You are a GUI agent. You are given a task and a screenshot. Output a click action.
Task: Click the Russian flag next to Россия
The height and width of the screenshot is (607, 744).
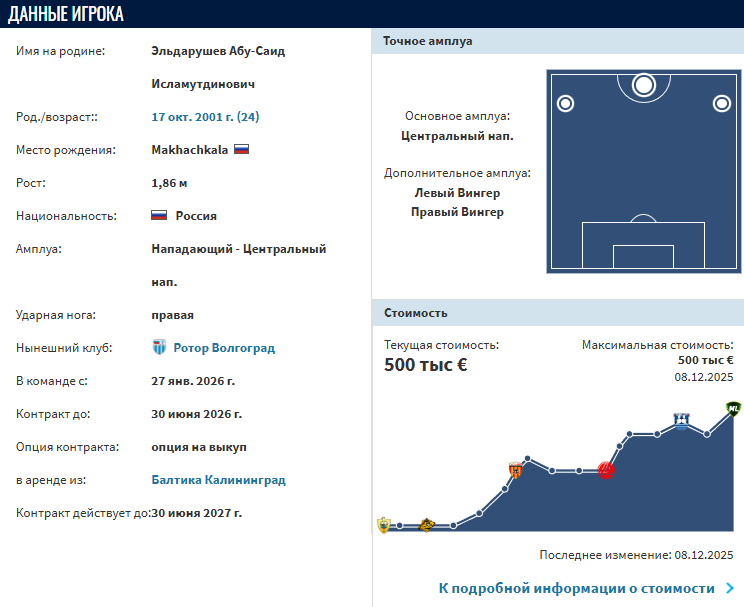(x=159, y=215)
